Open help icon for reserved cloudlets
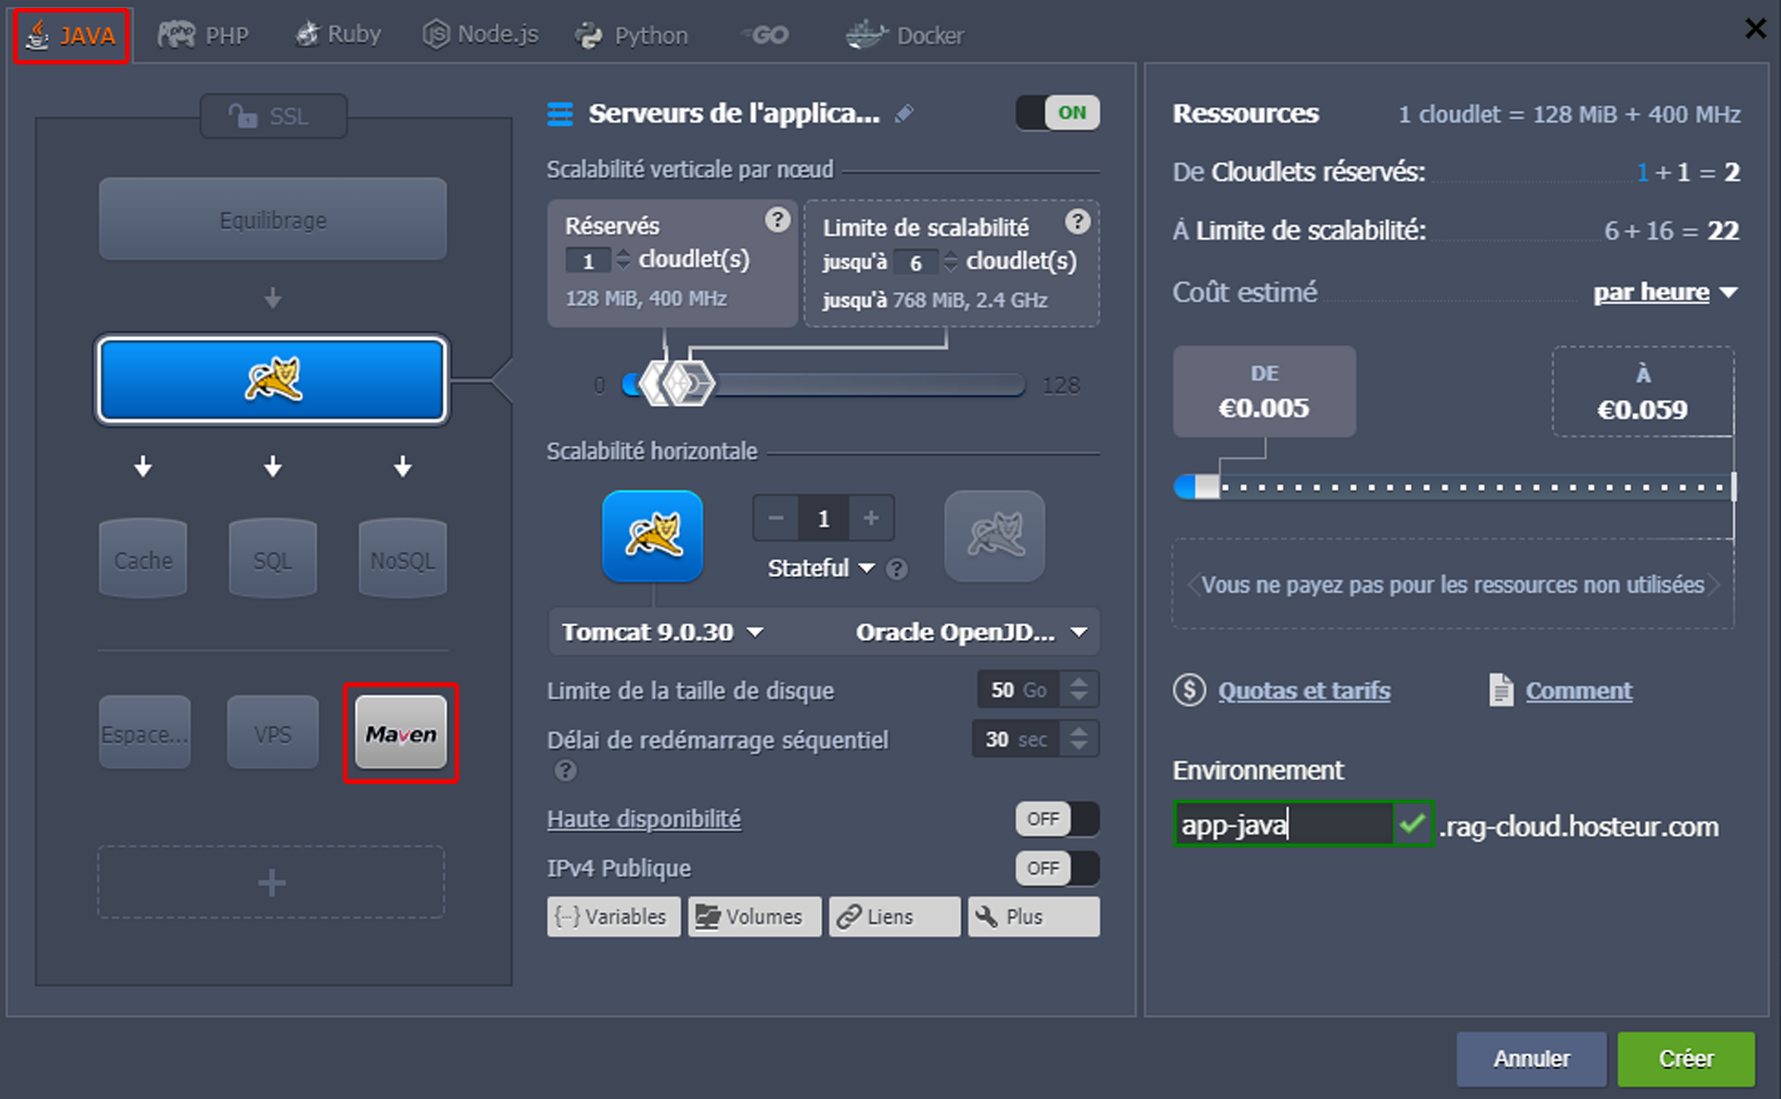This screenshot has height=1099, width=1781. [777, 220]
